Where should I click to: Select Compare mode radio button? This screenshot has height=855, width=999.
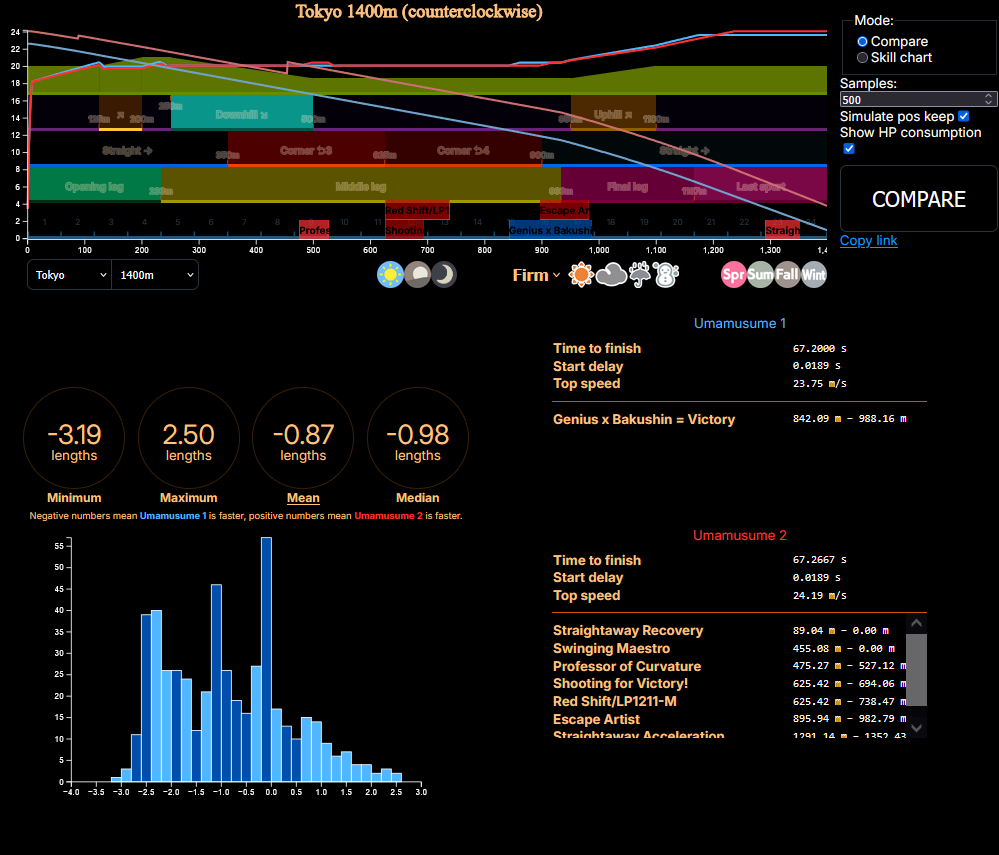click(862, 41)
